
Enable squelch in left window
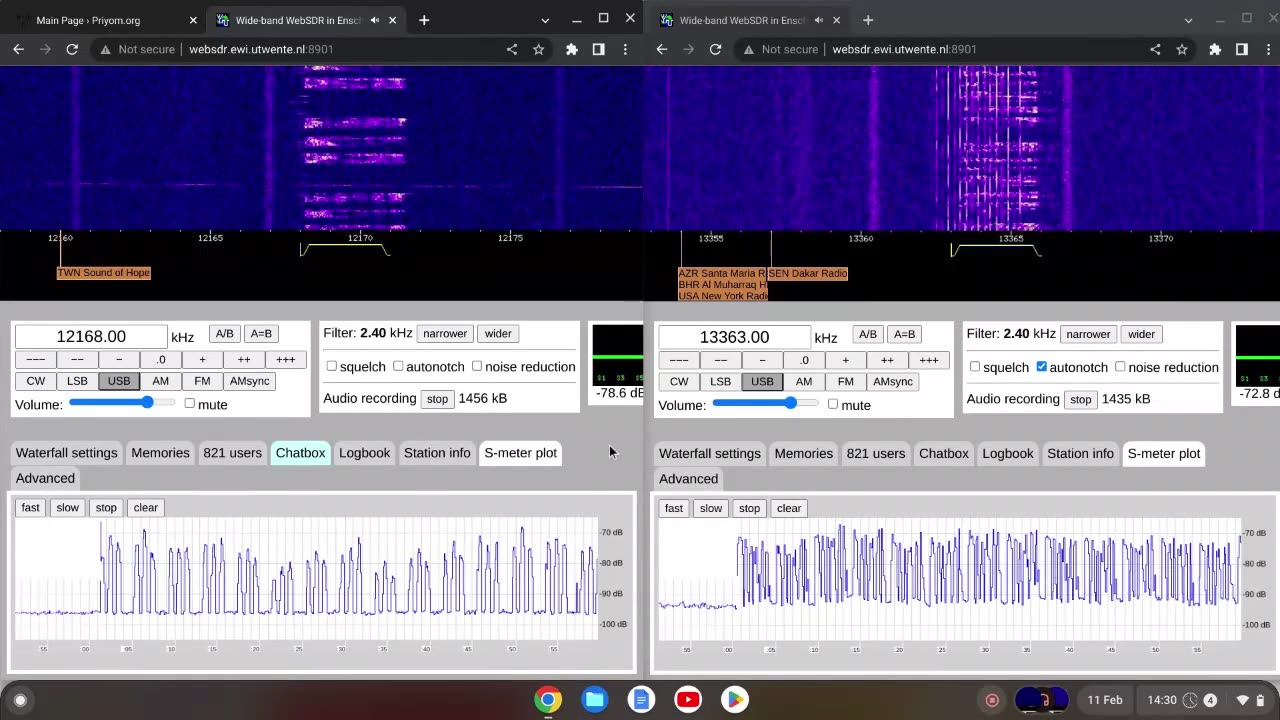332,366
